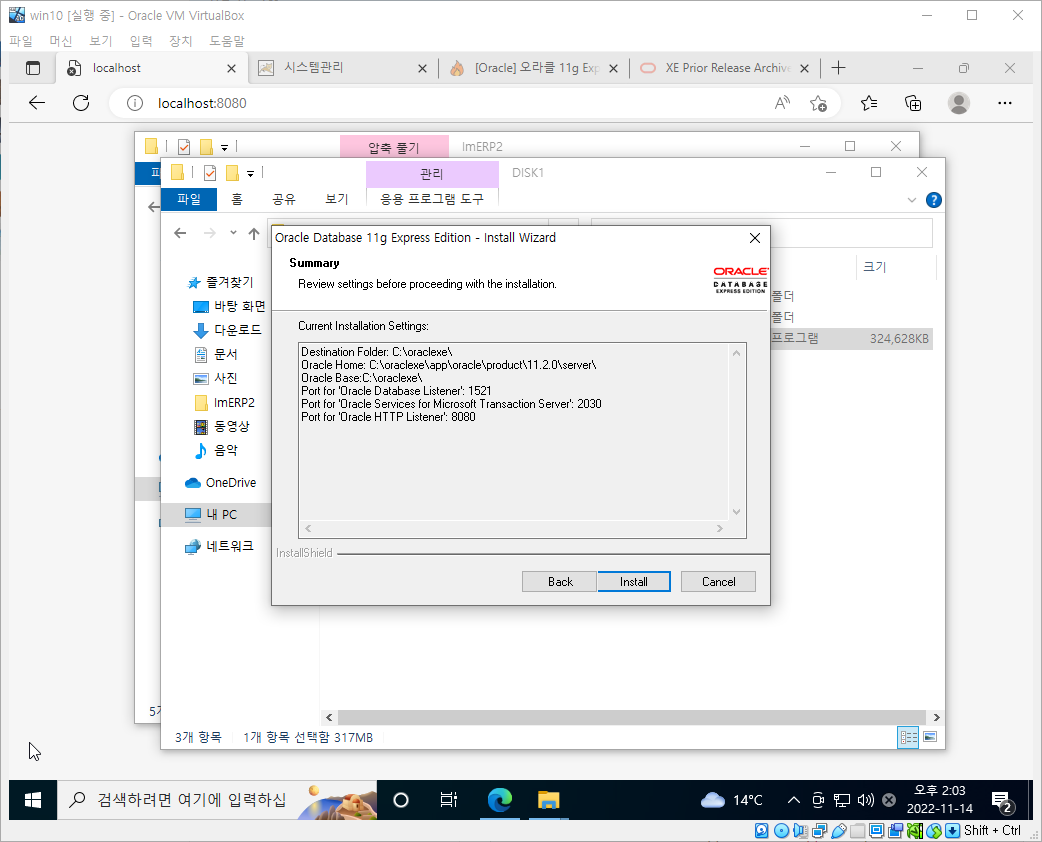Open site information icon in address bar

[135, 103]
